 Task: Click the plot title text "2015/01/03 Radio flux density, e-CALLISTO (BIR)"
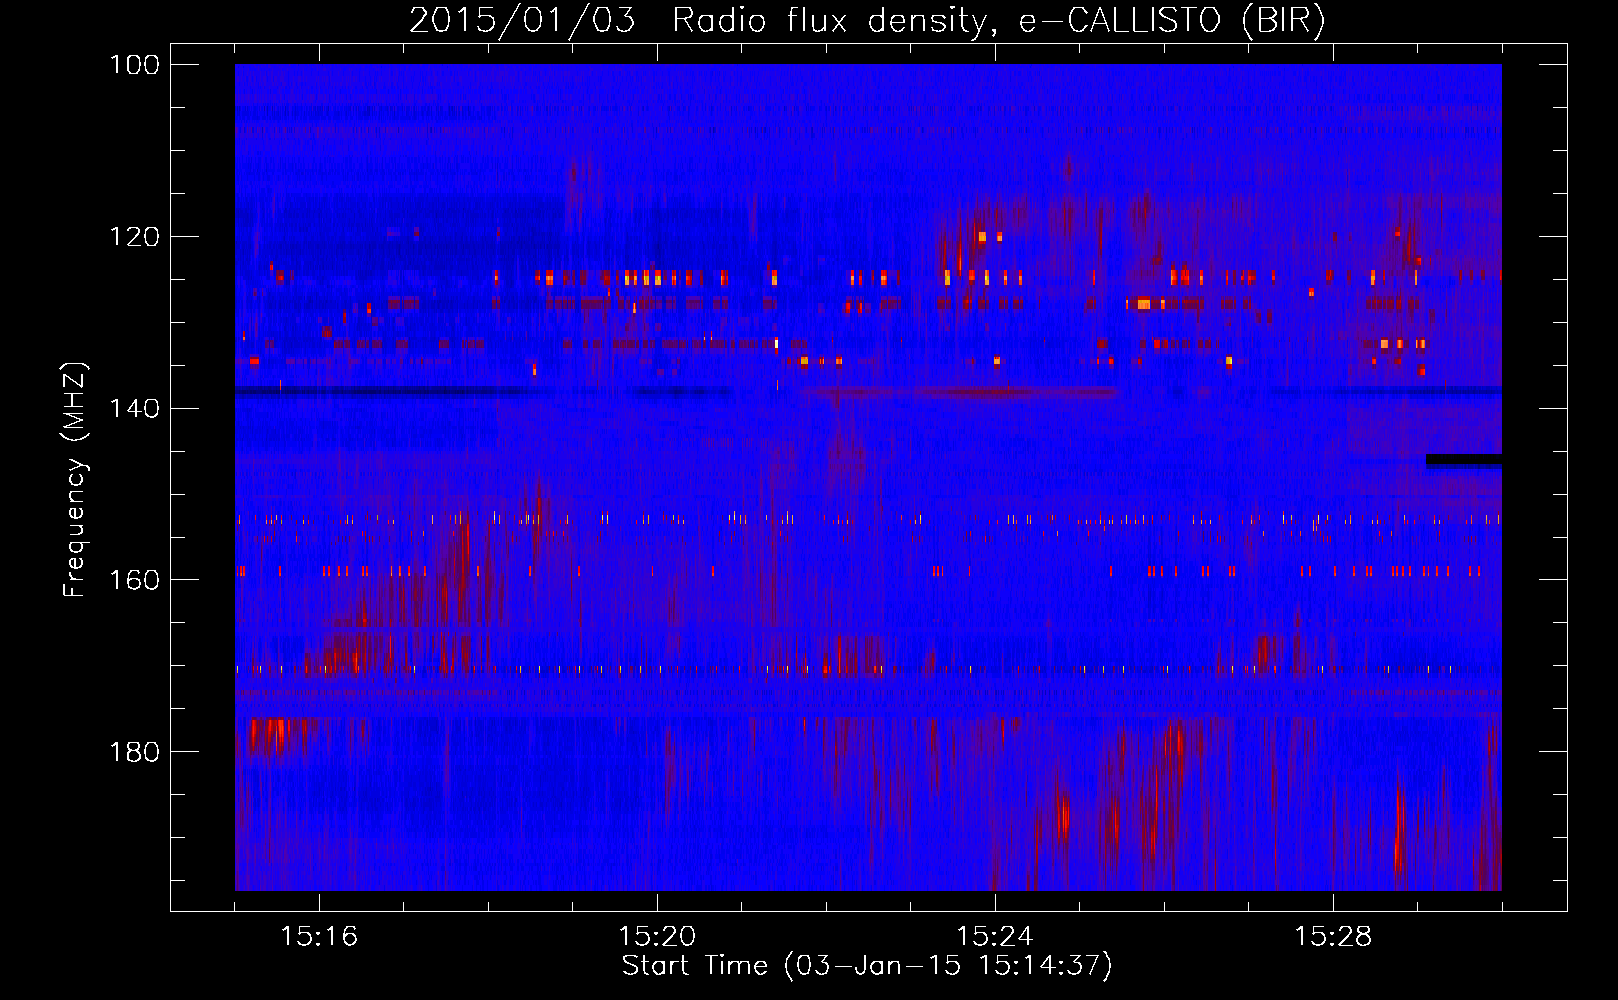867,21
